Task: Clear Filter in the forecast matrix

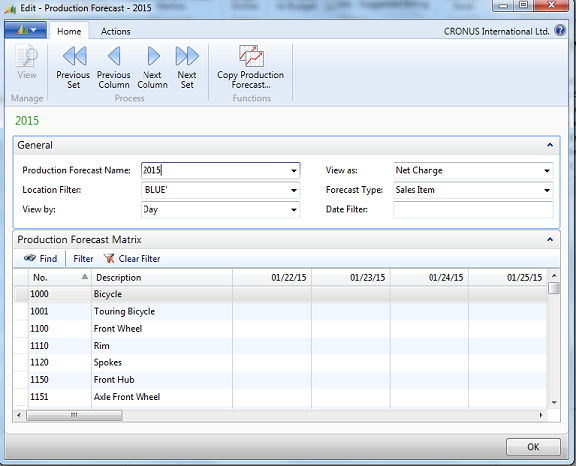Action: (132, 259)
